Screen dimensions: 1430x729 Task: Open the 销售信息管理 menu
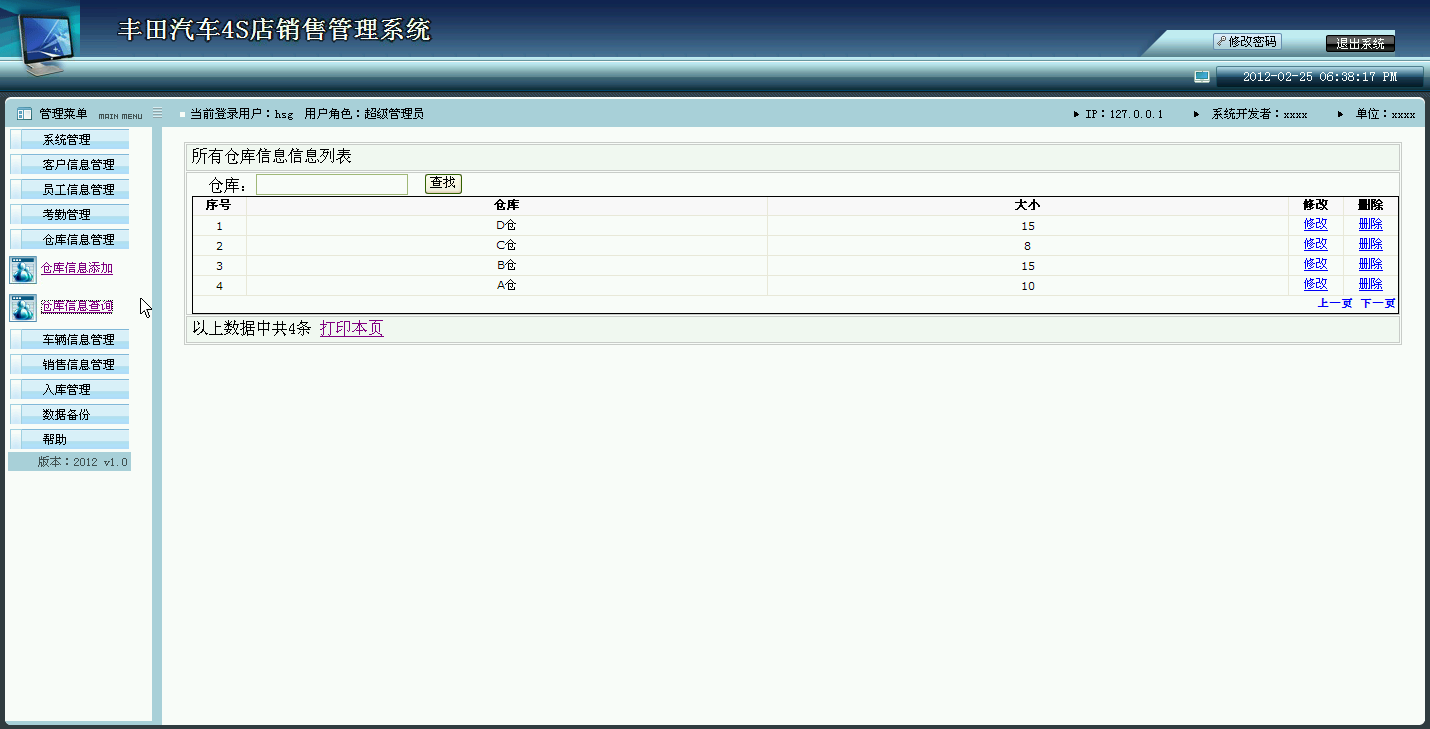click(69, 365)
